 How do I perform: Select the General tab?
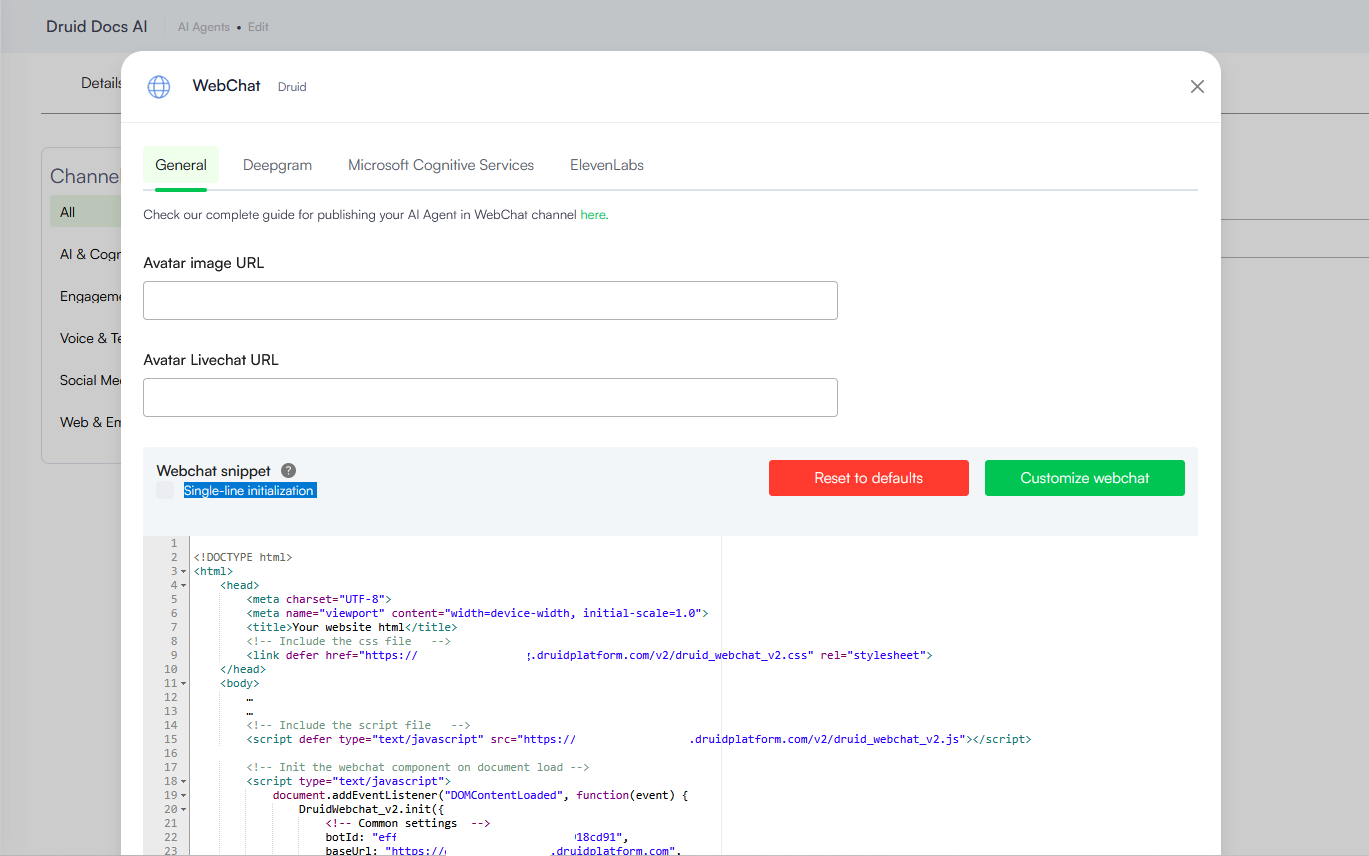tap(181, 166)
